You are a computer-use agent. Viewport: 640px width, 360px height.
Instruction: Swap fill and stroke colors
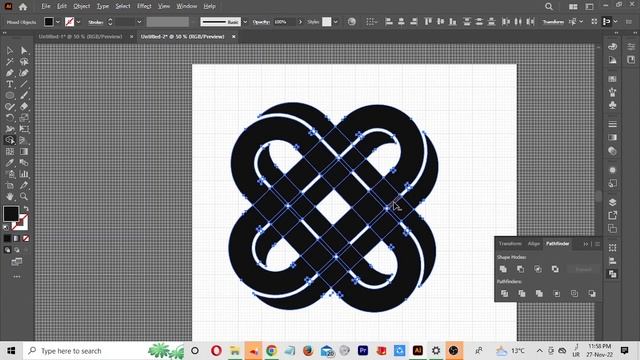[26, 209]
